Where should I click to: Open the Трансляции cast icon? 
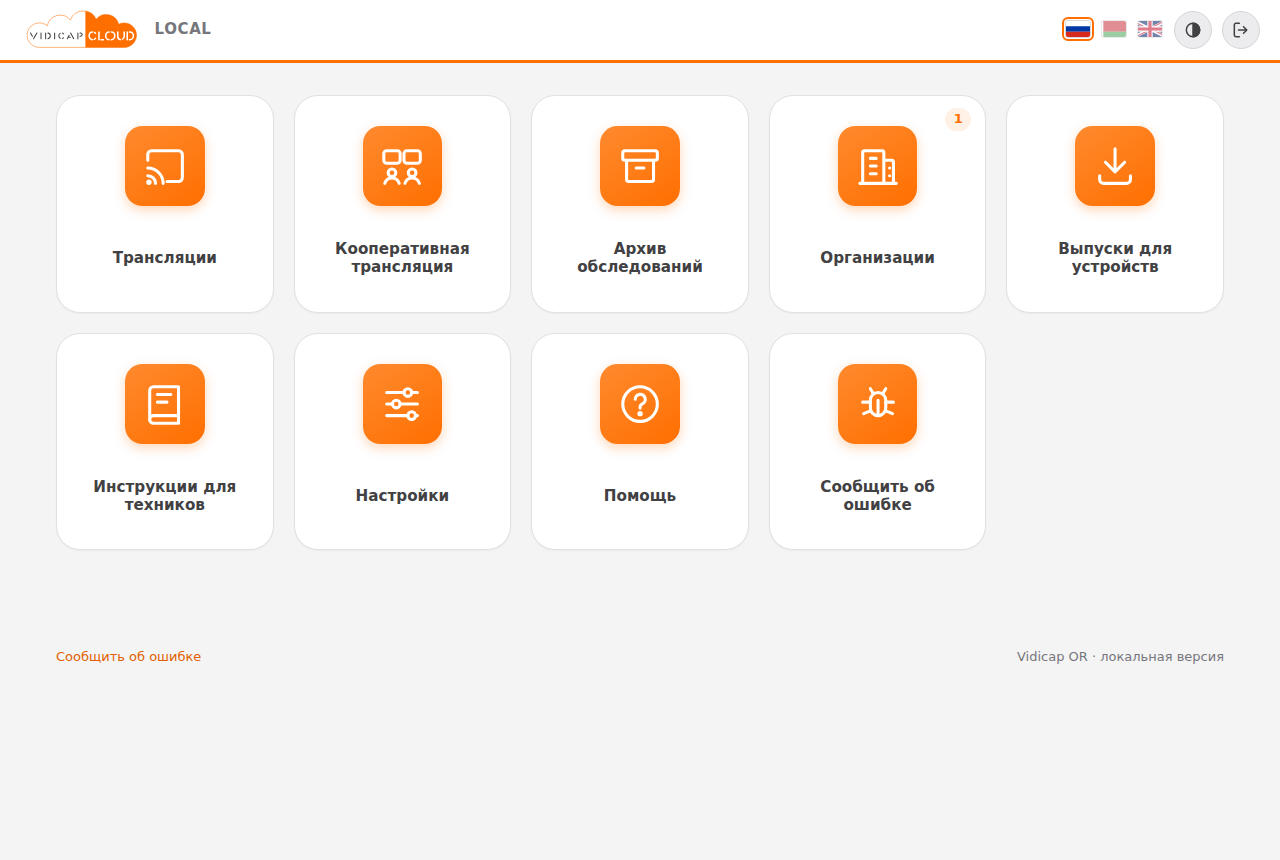tap(165, 166)
